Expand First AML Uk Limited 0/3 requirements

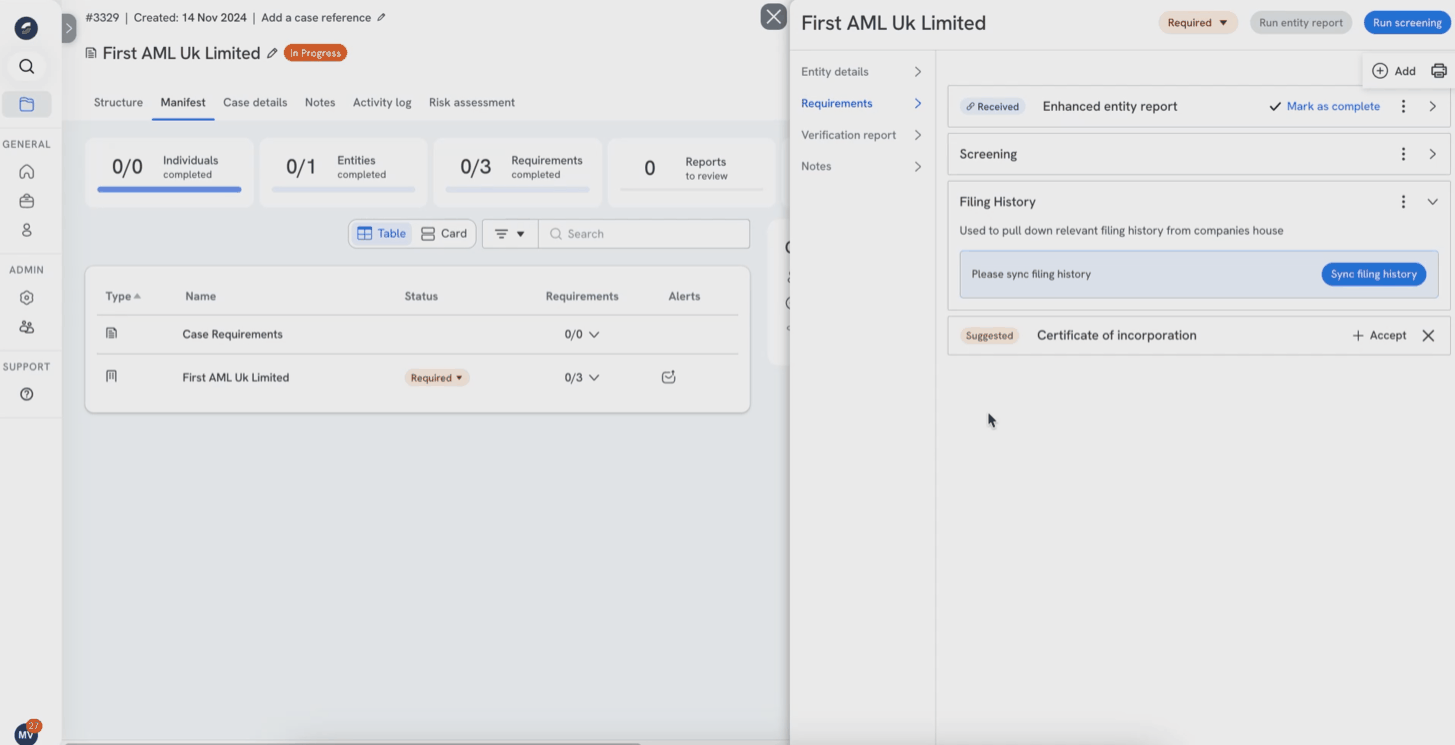coord(594,378)
